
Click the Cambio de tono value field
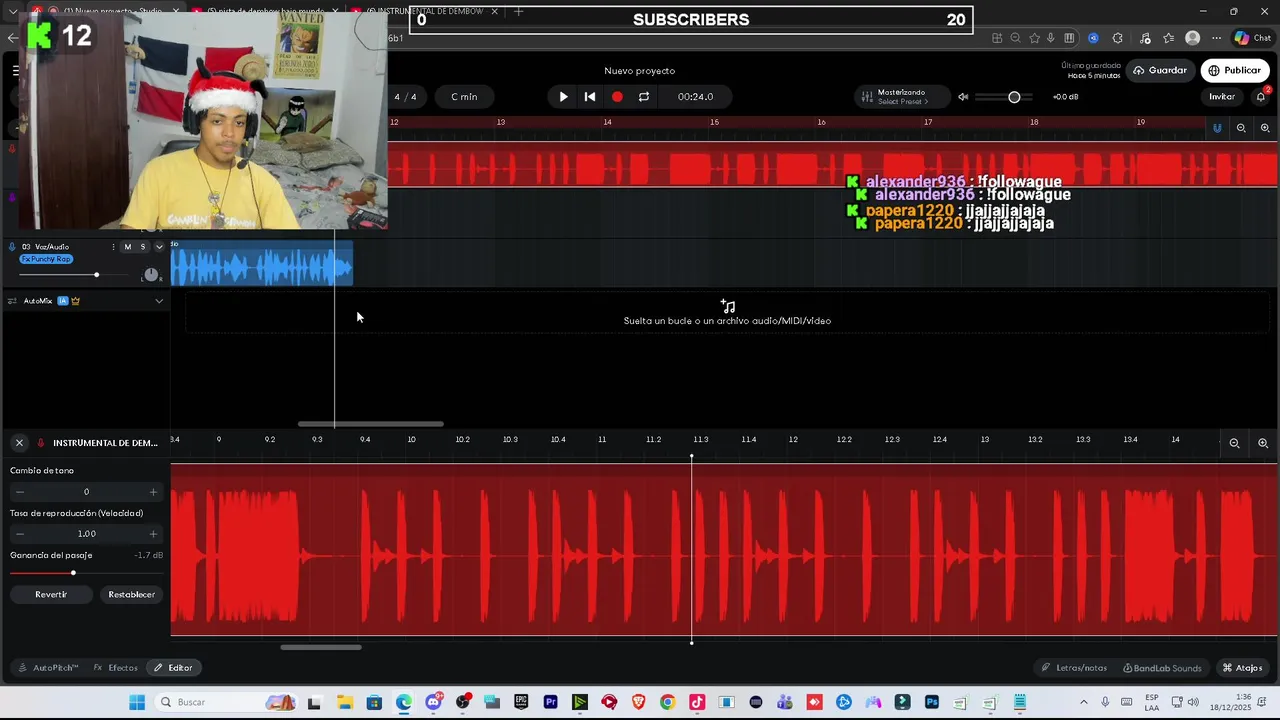coord(86,492)
